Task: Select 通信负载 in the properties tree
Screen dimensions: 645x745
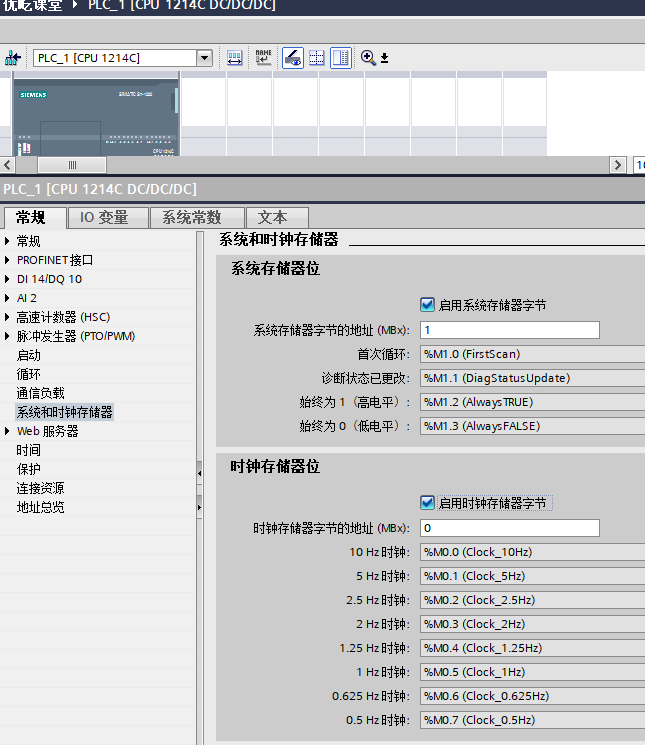Action: (40, 393)
